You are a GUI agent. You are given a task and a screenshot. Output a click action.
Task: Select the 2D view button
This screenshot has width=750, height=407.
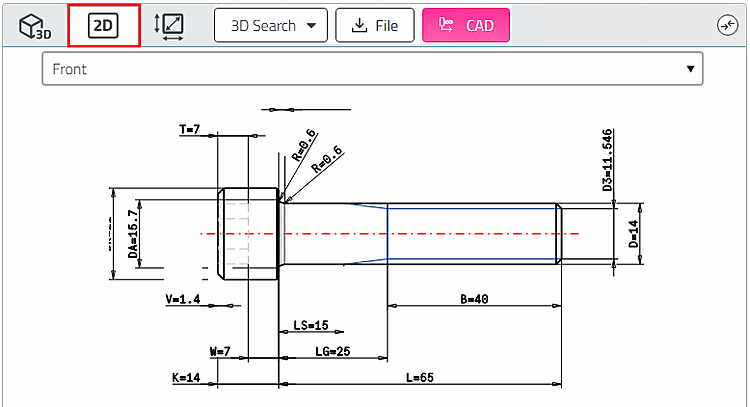click(x=103, y=25)
